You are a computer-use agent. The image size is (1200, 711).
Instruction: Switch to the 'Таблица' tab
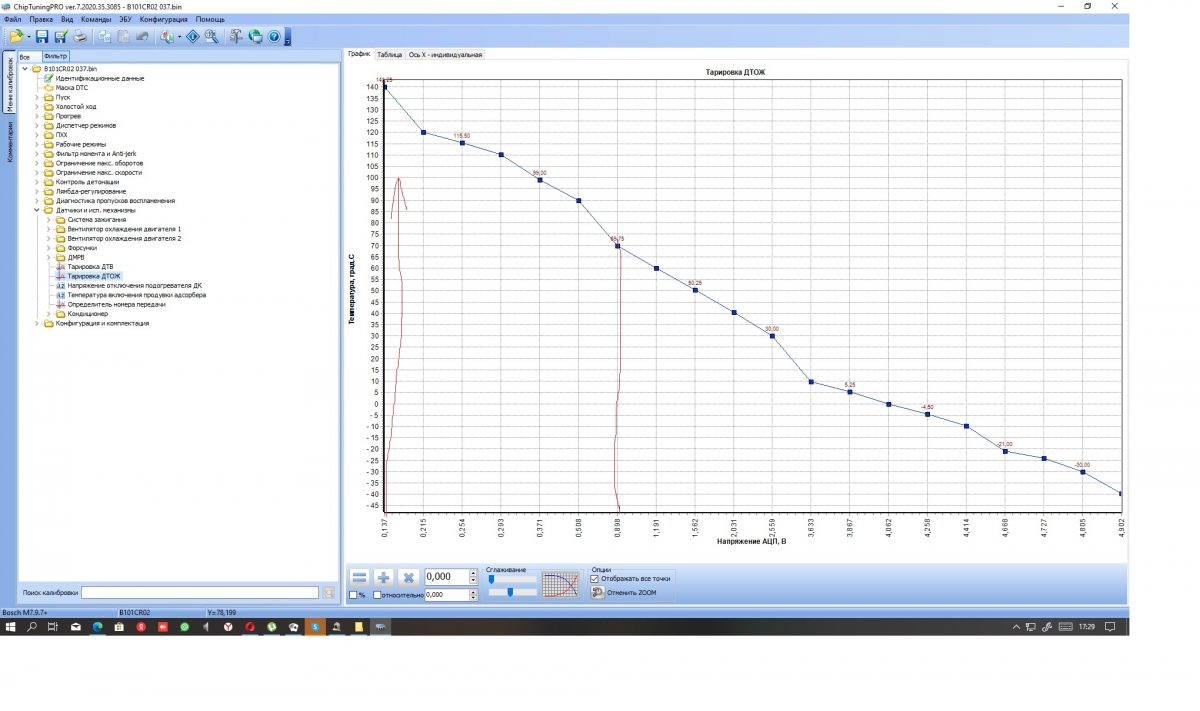click(x=389, y=55)
